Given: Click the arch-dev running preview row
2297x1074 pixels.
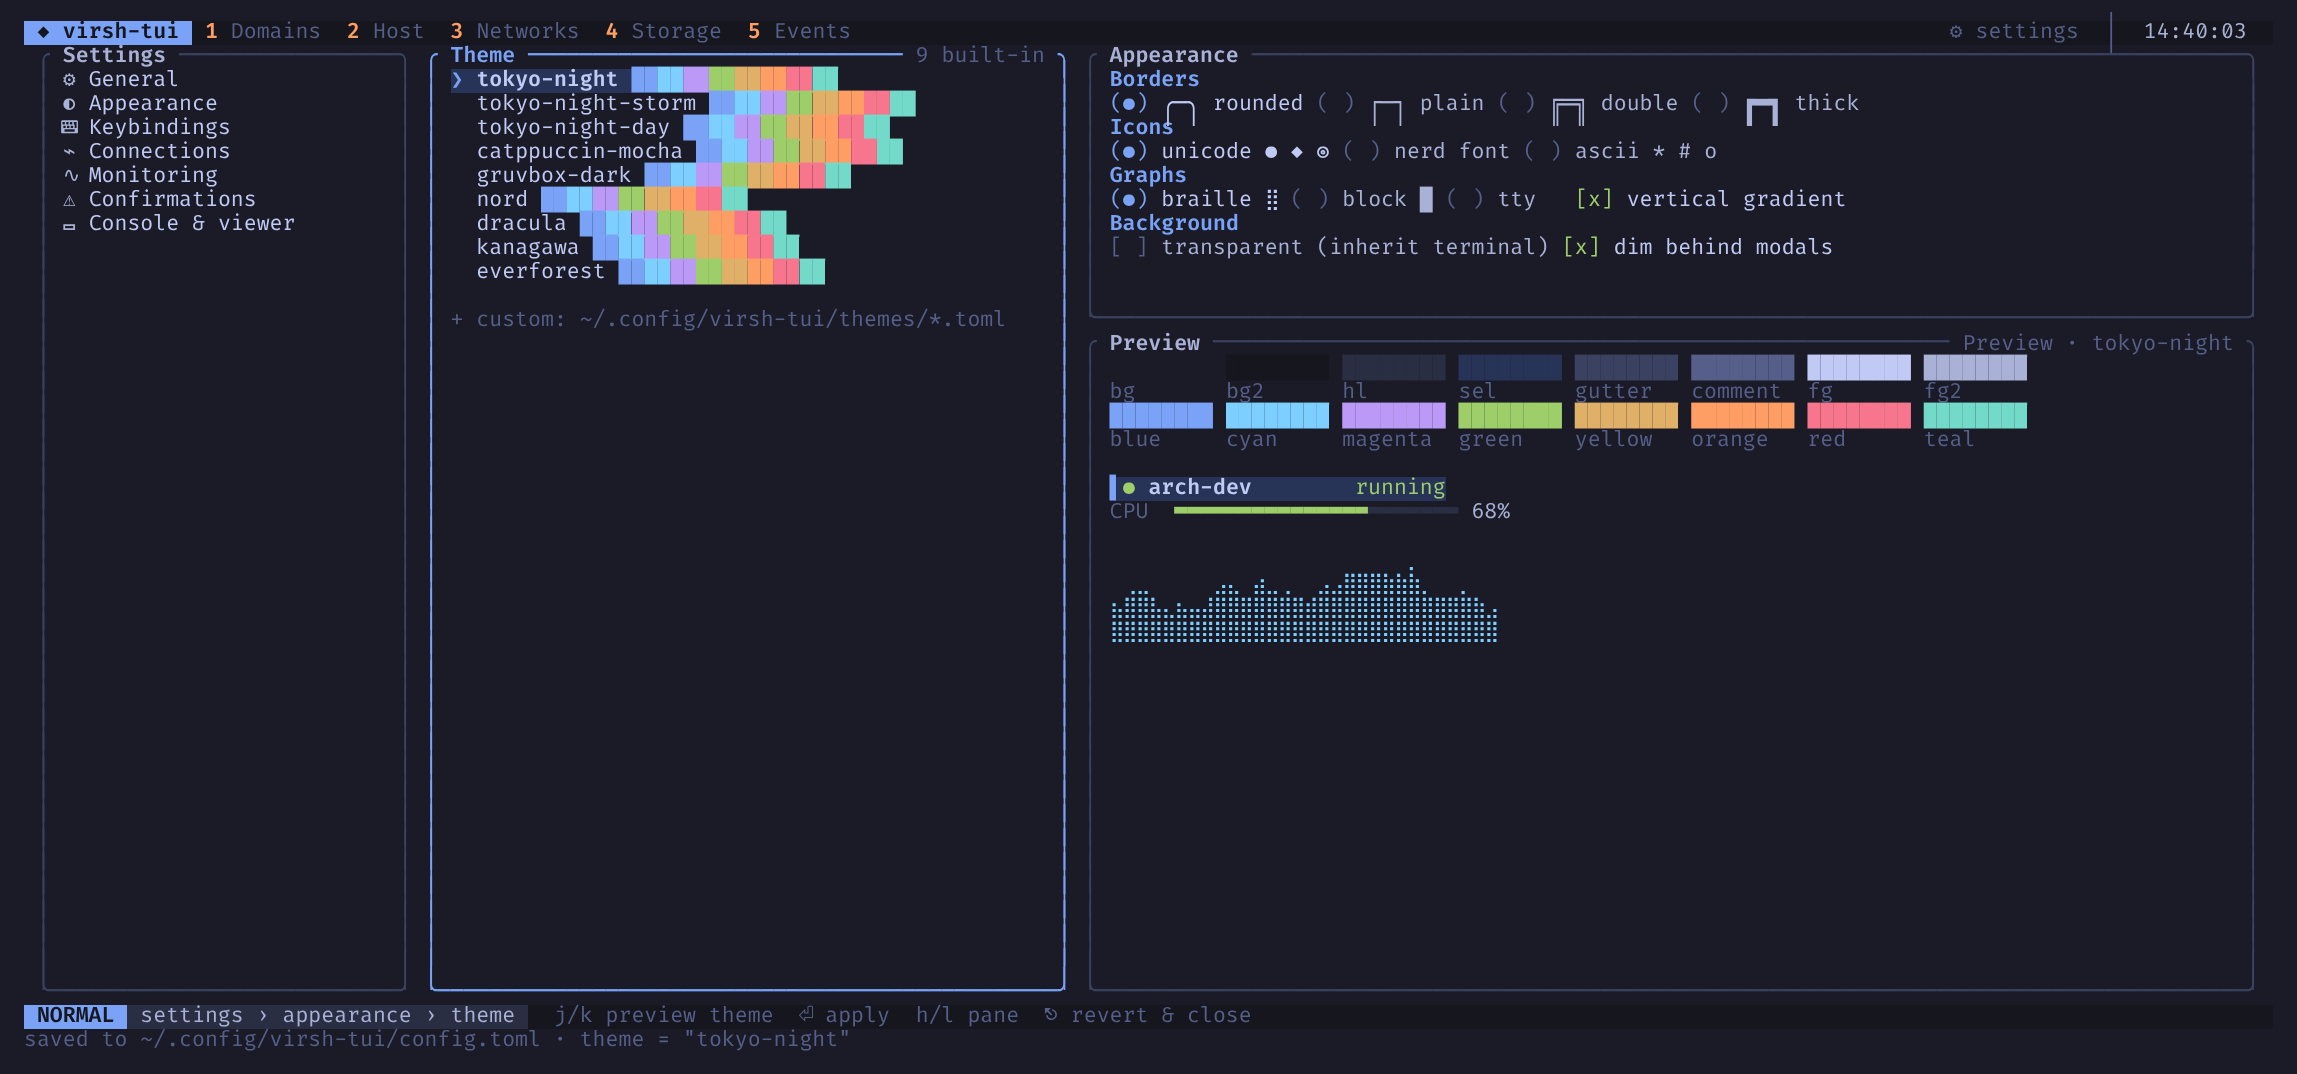Looking at the screenshot, I should coord(1278,488).
